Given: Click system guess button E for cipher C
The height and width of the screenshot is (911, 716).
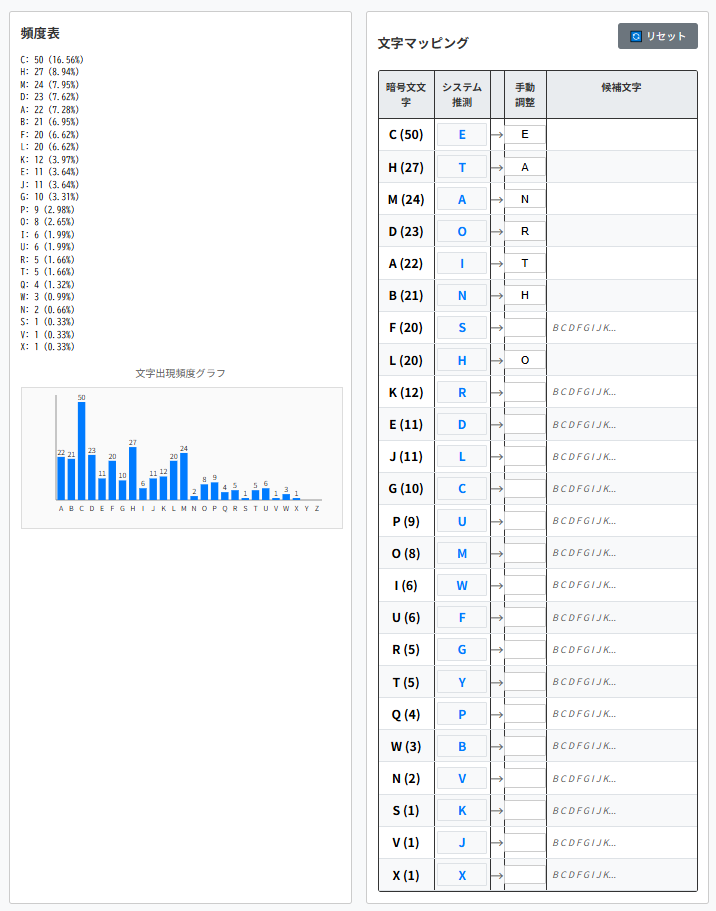Looking at the screenshot, I should (462, 135).
